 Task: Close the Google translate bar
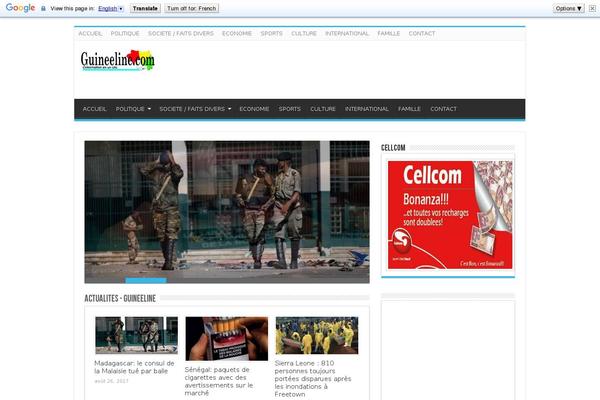(592, 8)
